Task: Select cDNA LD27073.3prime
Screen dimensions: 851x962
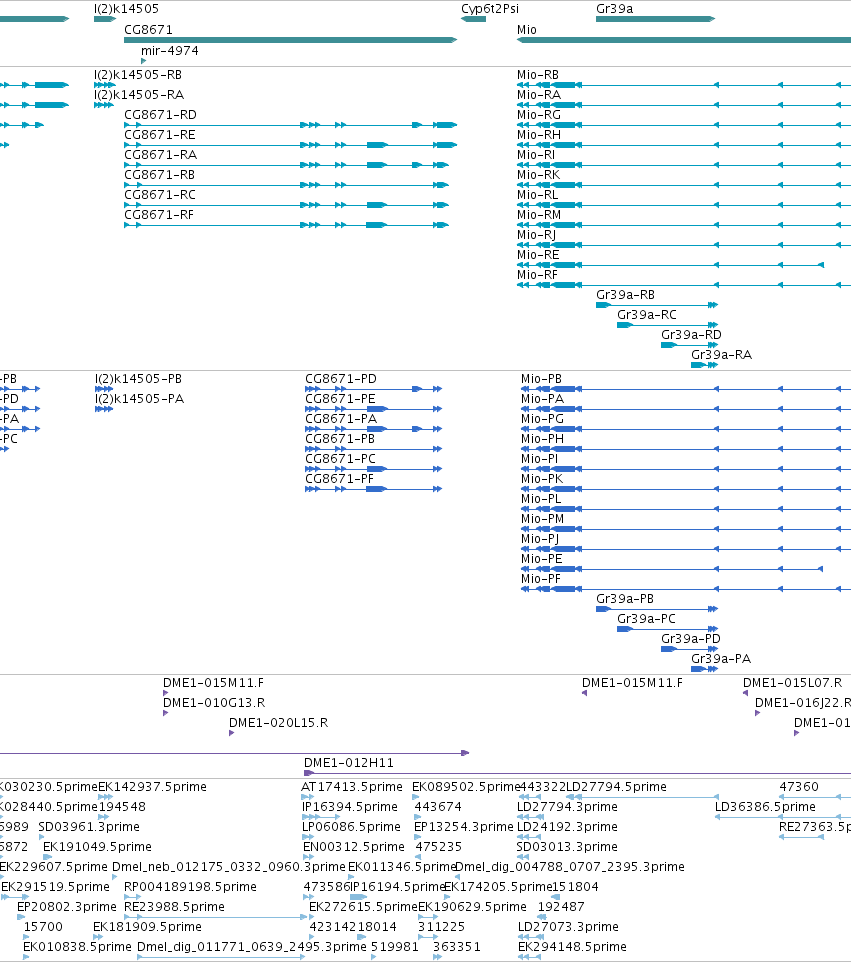Action: point(568,927)
